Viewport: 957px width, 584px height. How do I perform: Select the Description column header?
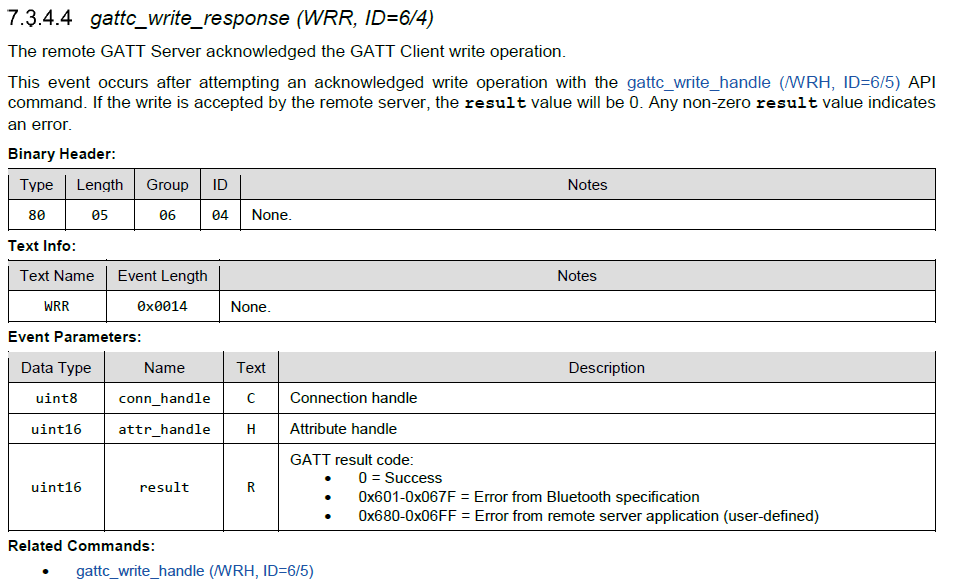(606, 367)
